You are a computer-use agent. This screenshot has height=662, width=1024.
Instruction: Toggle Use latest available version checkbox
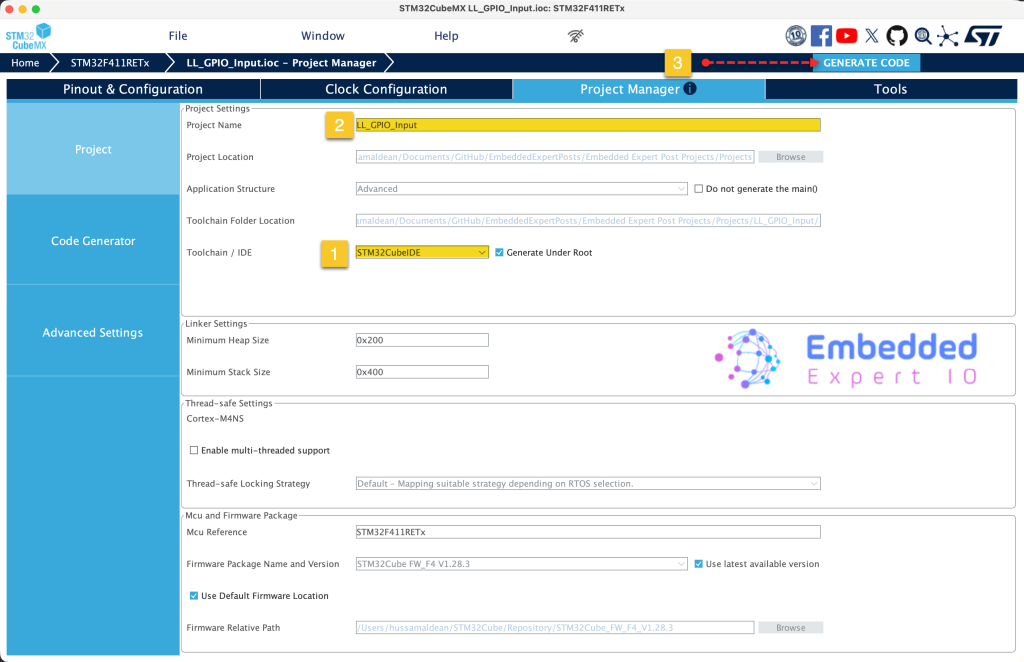pyautogui.click(x=698, y=564)
